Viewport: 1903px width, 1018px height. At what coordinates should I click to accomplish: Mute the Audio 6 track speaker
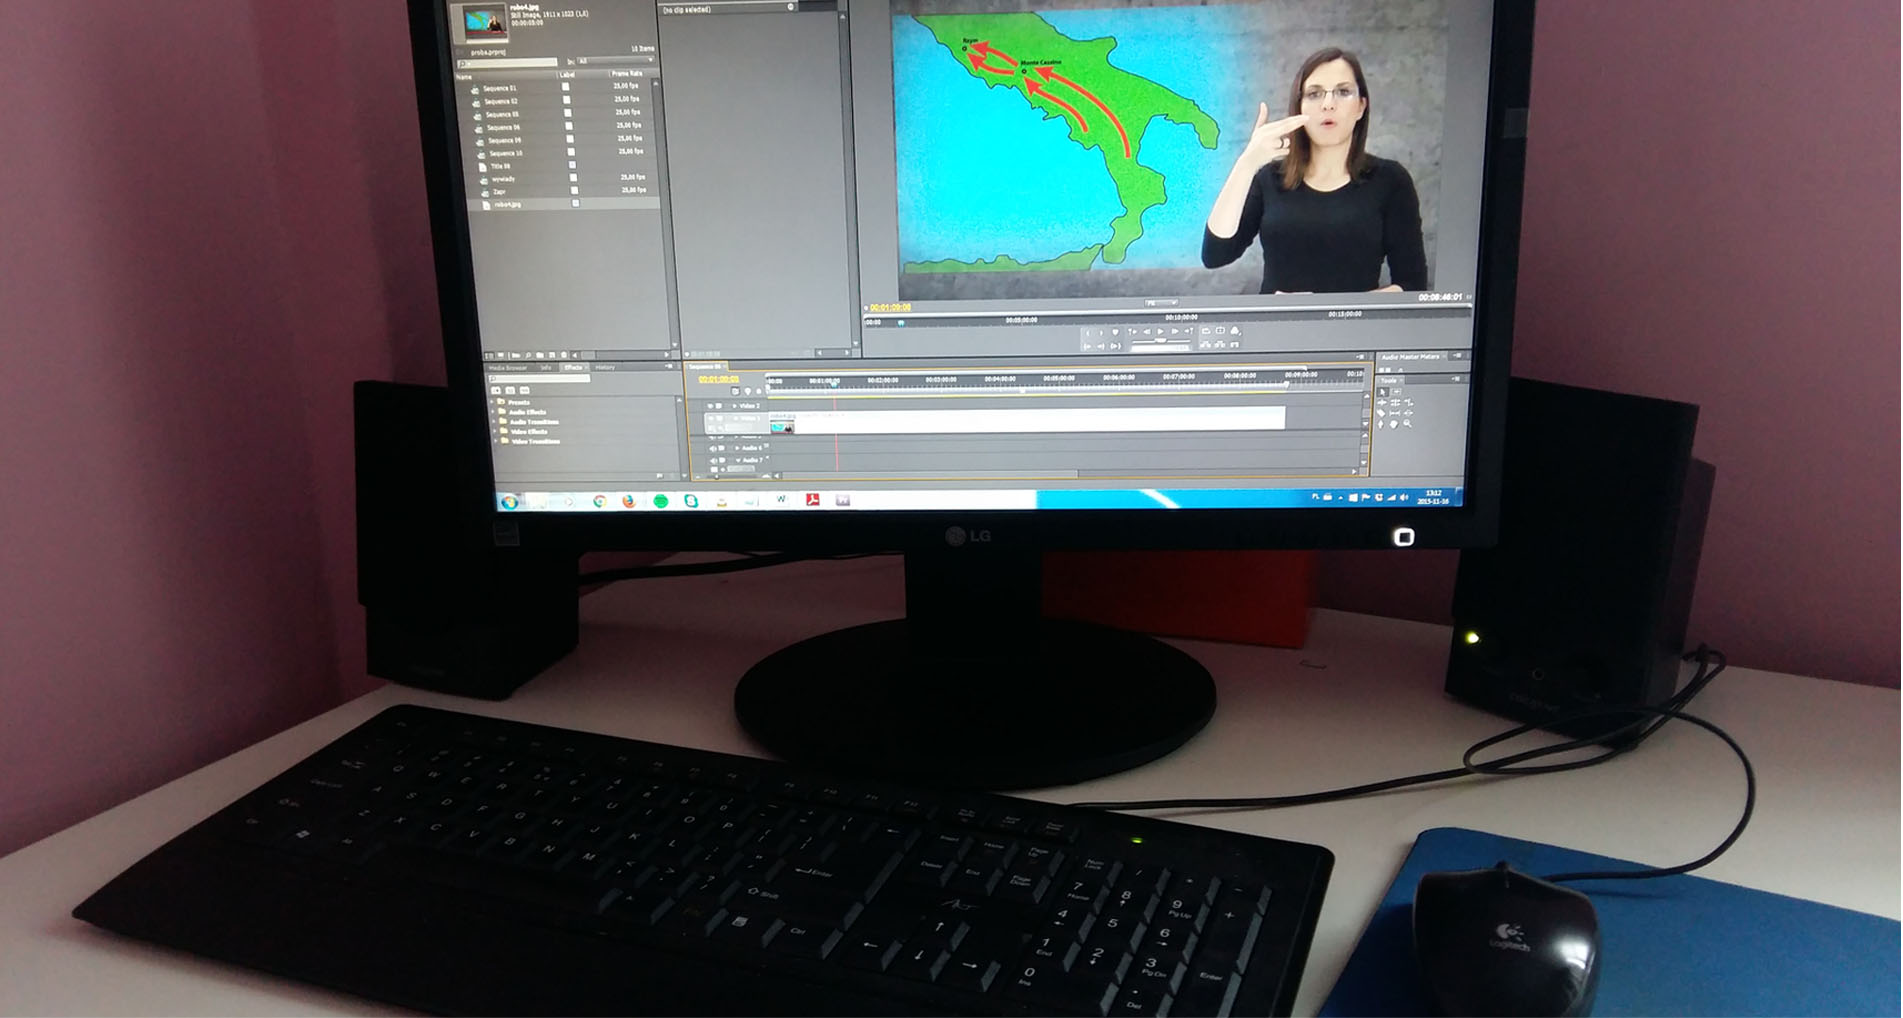coord(713,448)
